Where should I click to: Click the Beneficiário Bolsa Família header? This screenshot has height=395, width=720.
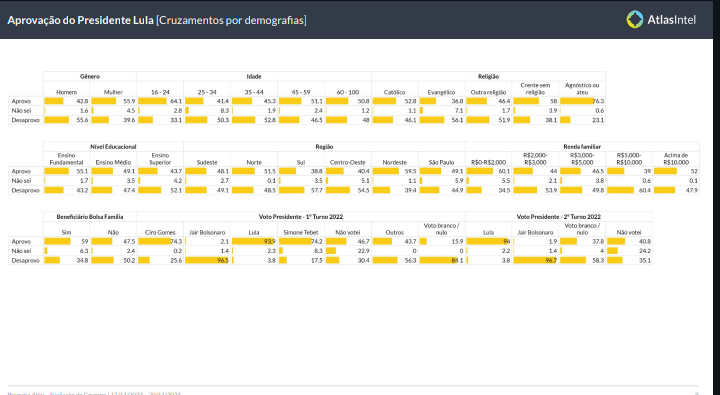90,216
